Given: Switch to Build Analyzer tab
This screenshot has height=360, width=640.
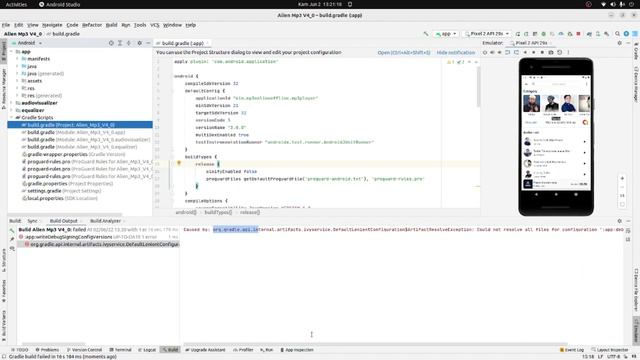Looking at the screenshot, I should [x=105, y=221].
